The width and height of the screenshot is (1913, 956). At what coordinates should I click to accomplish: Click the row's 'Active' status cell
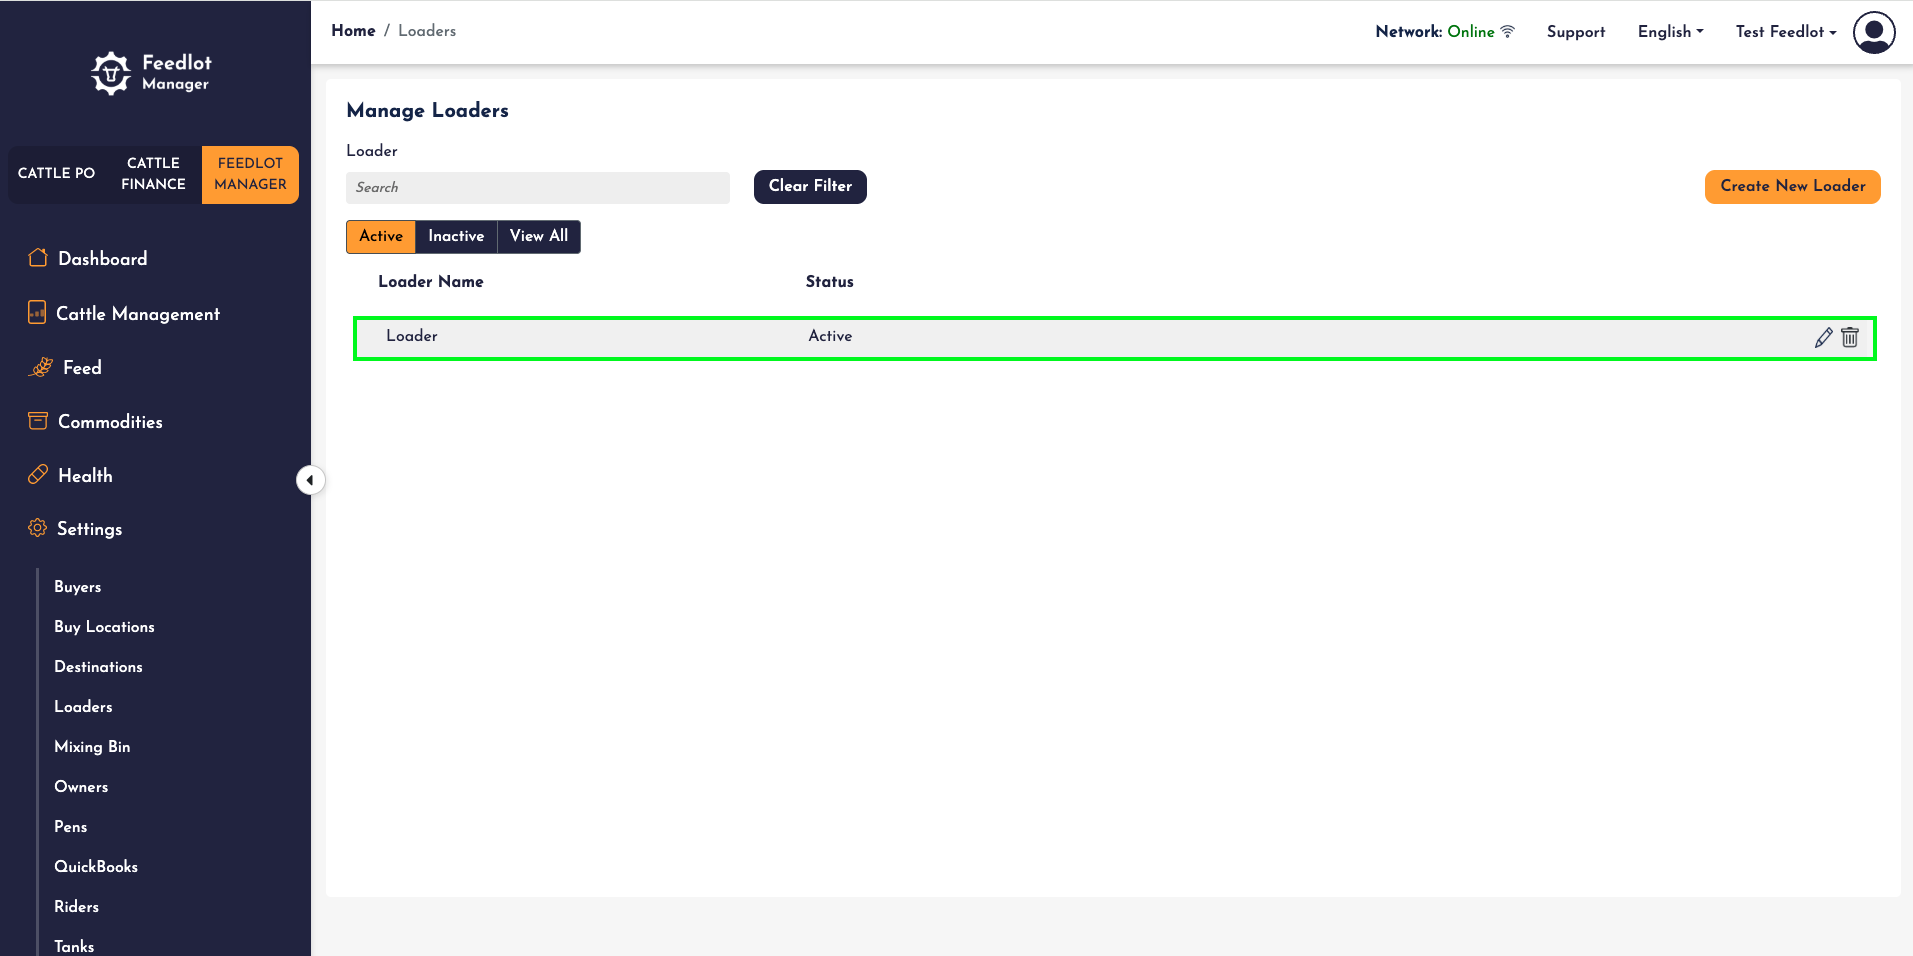pos(830,336)
